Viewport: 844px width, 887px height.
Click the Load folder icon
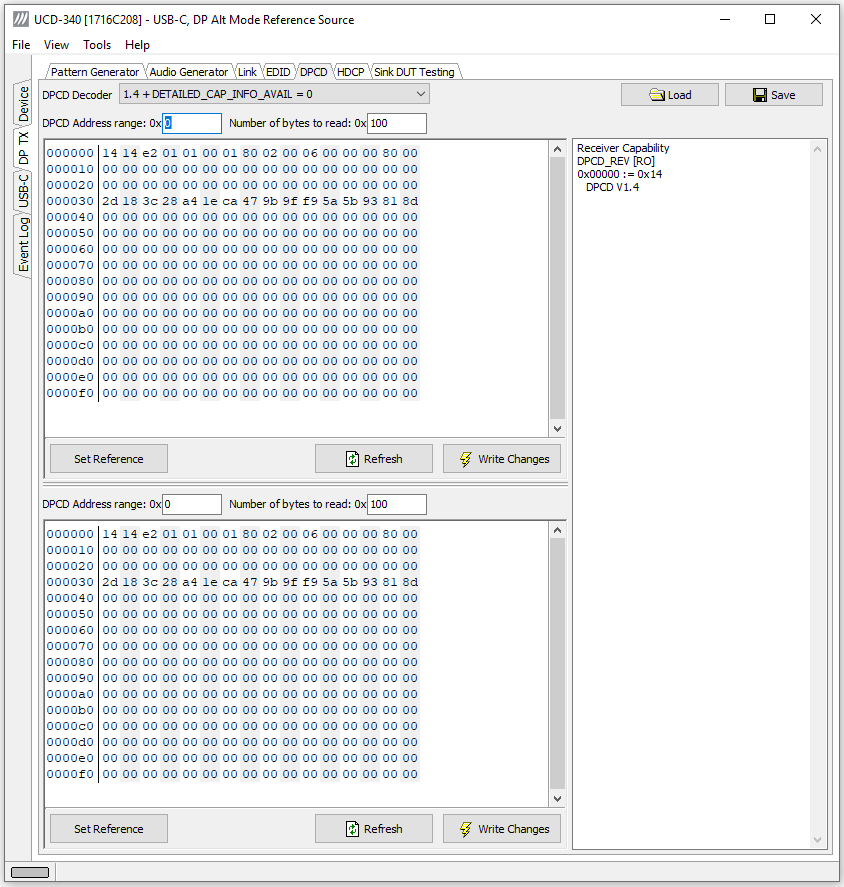pos(657,95)
